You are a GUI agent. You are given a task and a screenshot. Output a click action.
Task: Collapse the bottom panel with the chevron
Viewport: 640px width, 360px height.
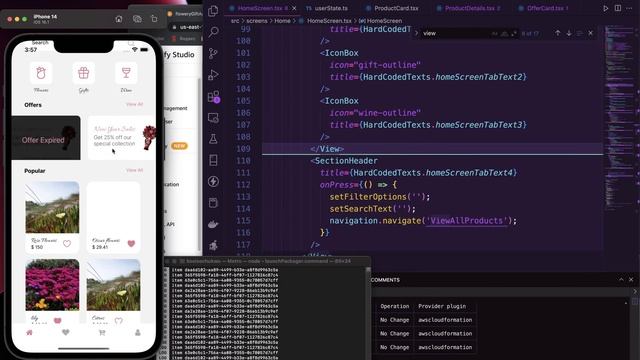(x=621, y=280)
